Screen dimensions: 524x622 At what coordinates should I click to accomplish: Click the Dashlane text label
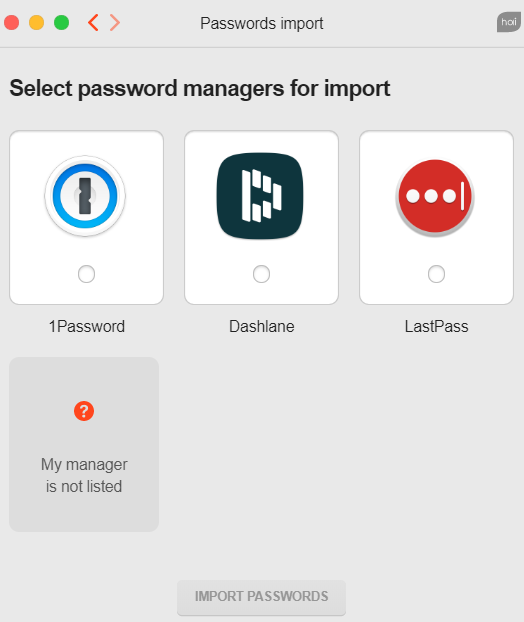coord(262,326)
